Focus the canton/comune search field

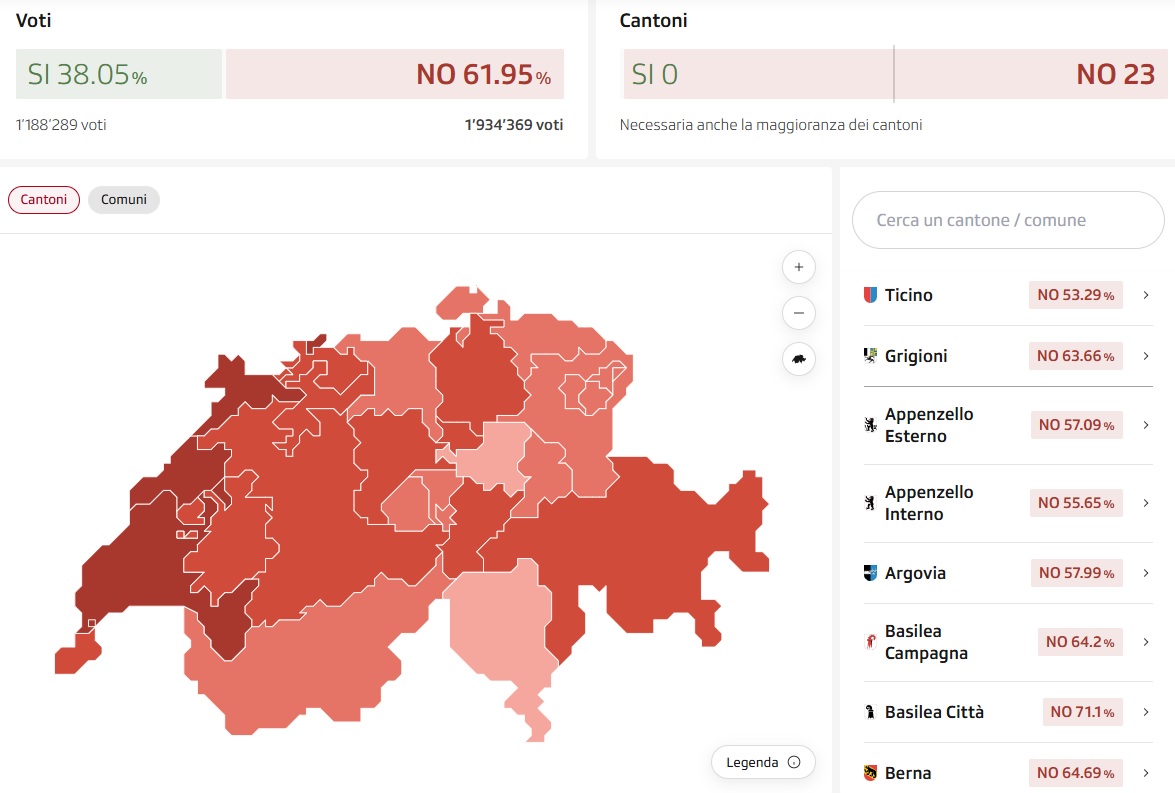click(x=1008, y=220)
